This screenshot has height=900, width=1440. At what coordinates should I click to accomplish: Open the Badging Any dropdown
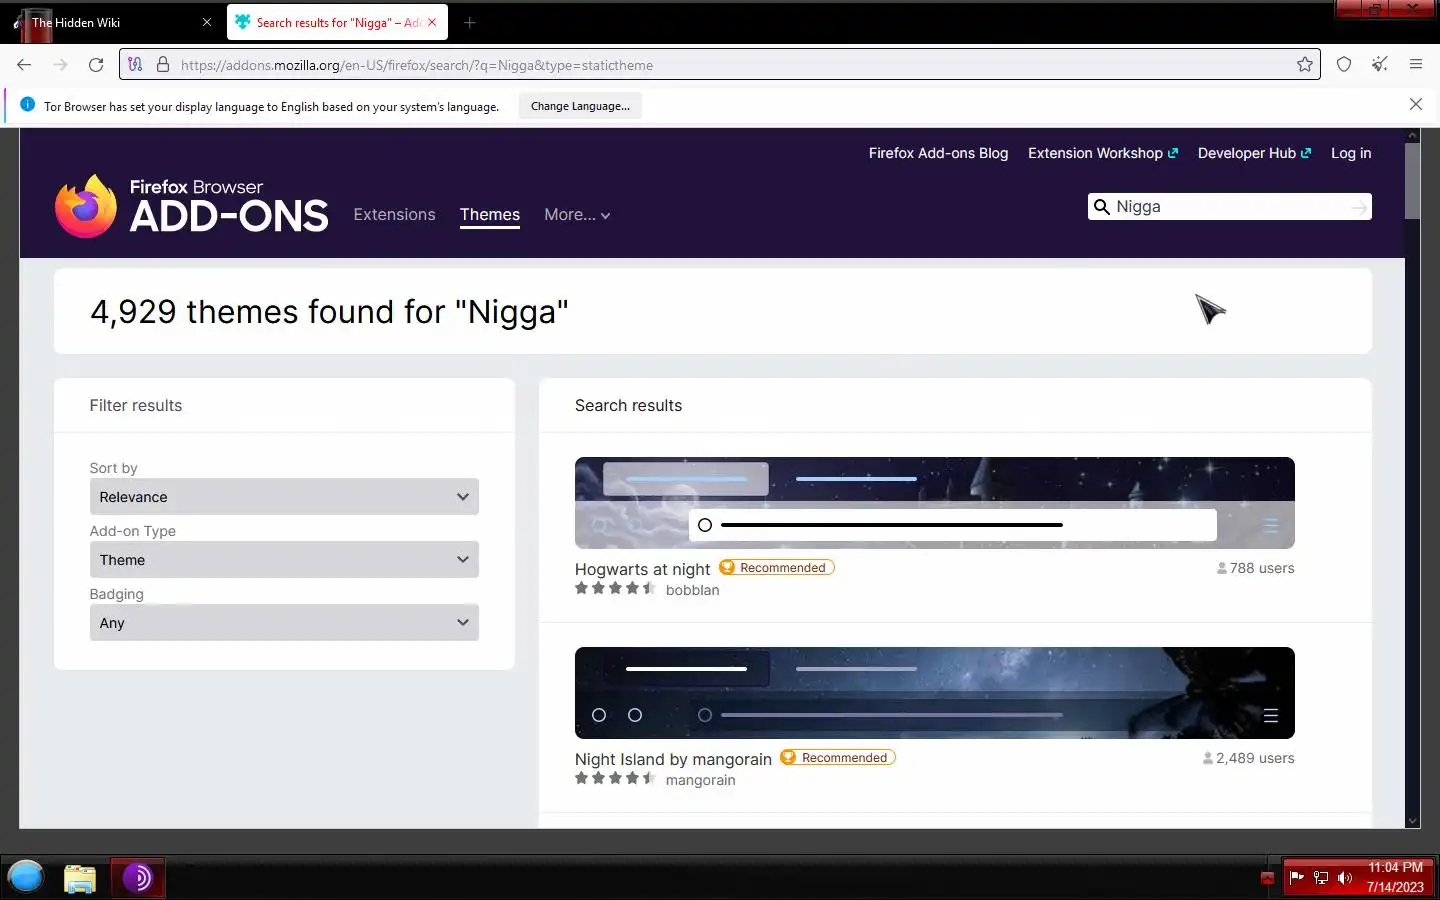284,623
